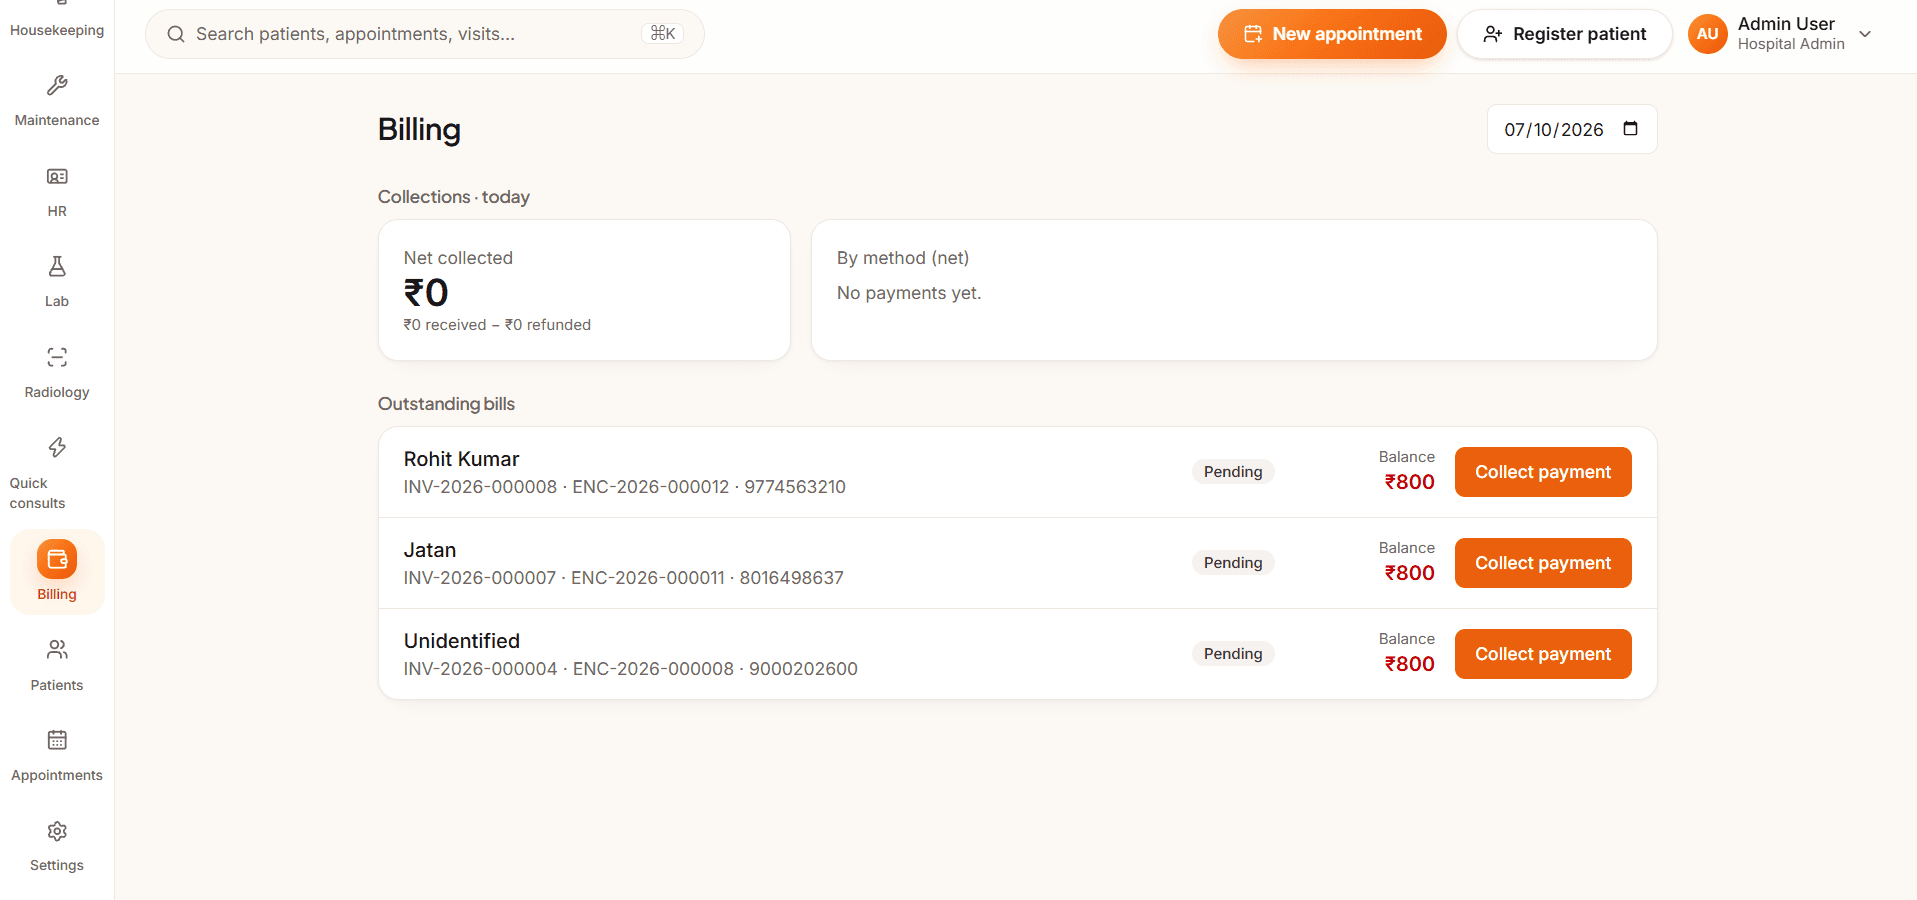
Task: Click the 'No payments yet.' text
Action: 909,293
